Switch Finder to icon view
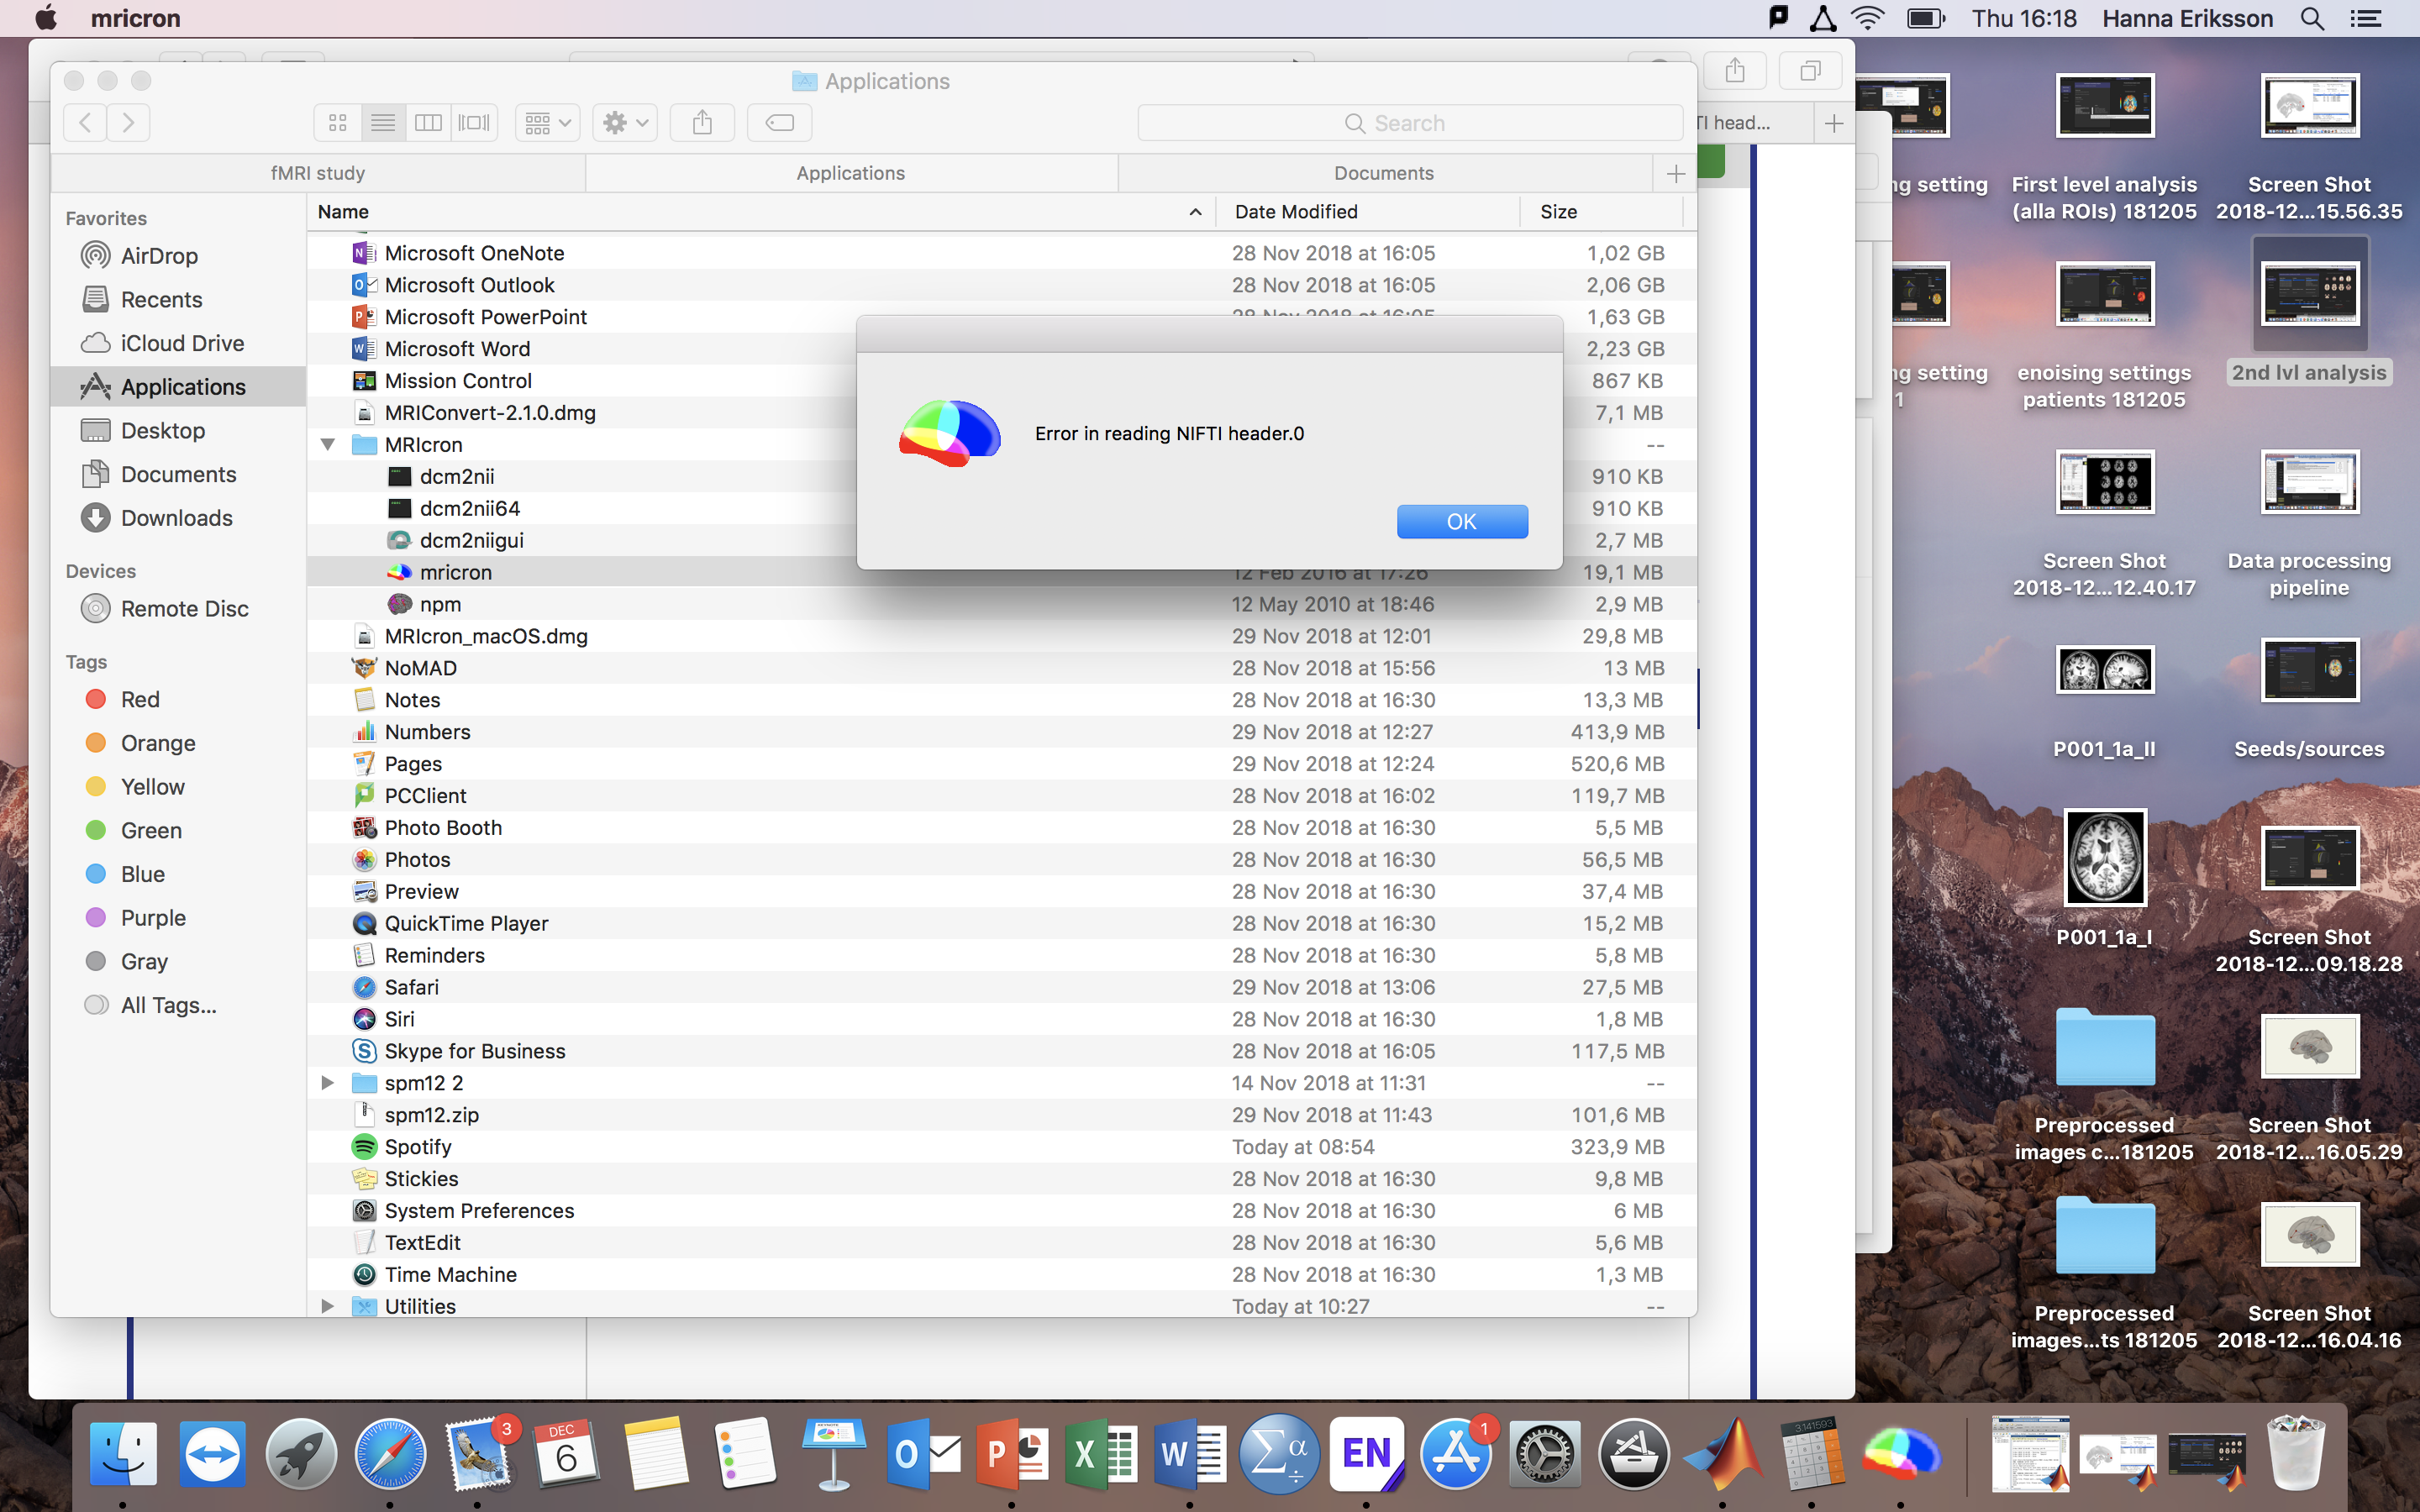 (x=338, y=123)
